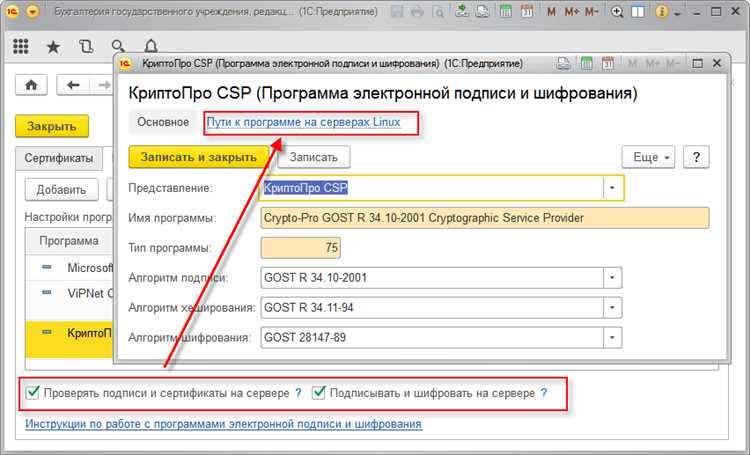Select the Microsoft row in programs list
This screenshot has width=750, height=455.
(69, 267)
